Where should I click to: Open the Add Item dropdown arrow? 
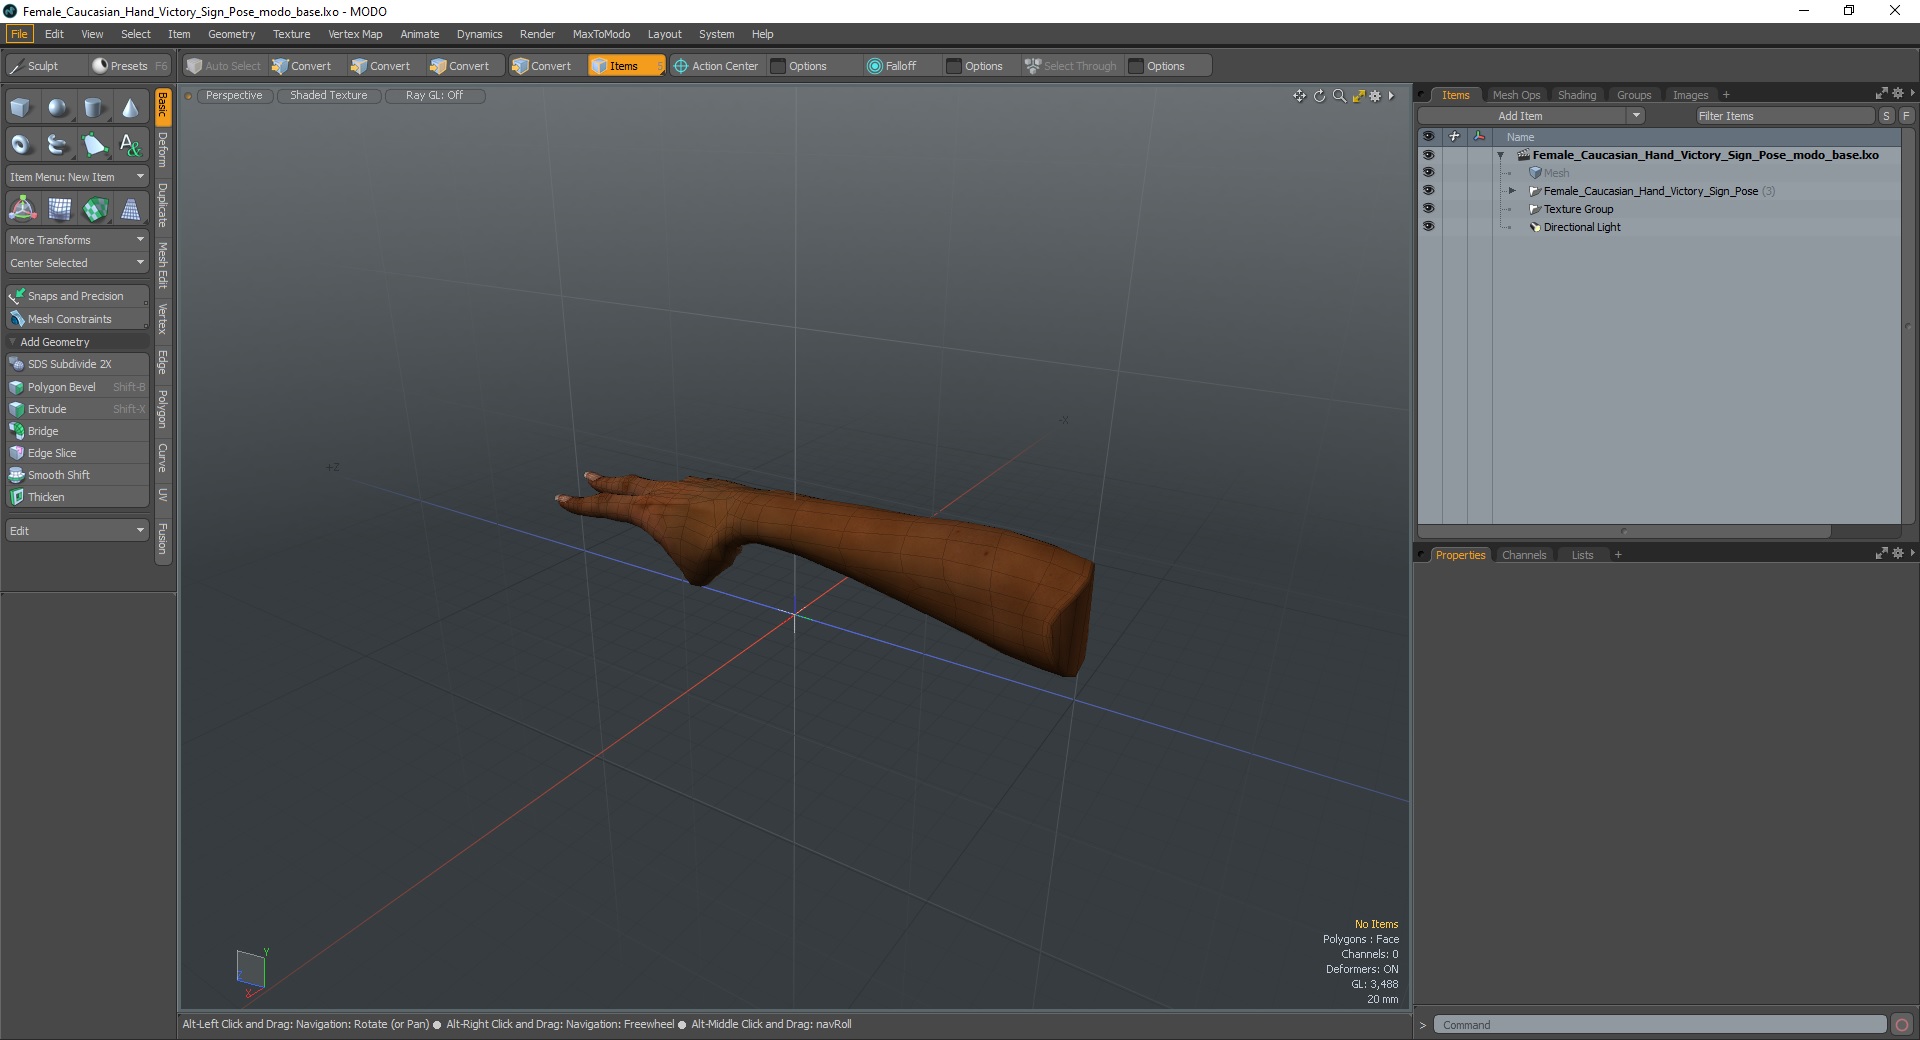1636,116
